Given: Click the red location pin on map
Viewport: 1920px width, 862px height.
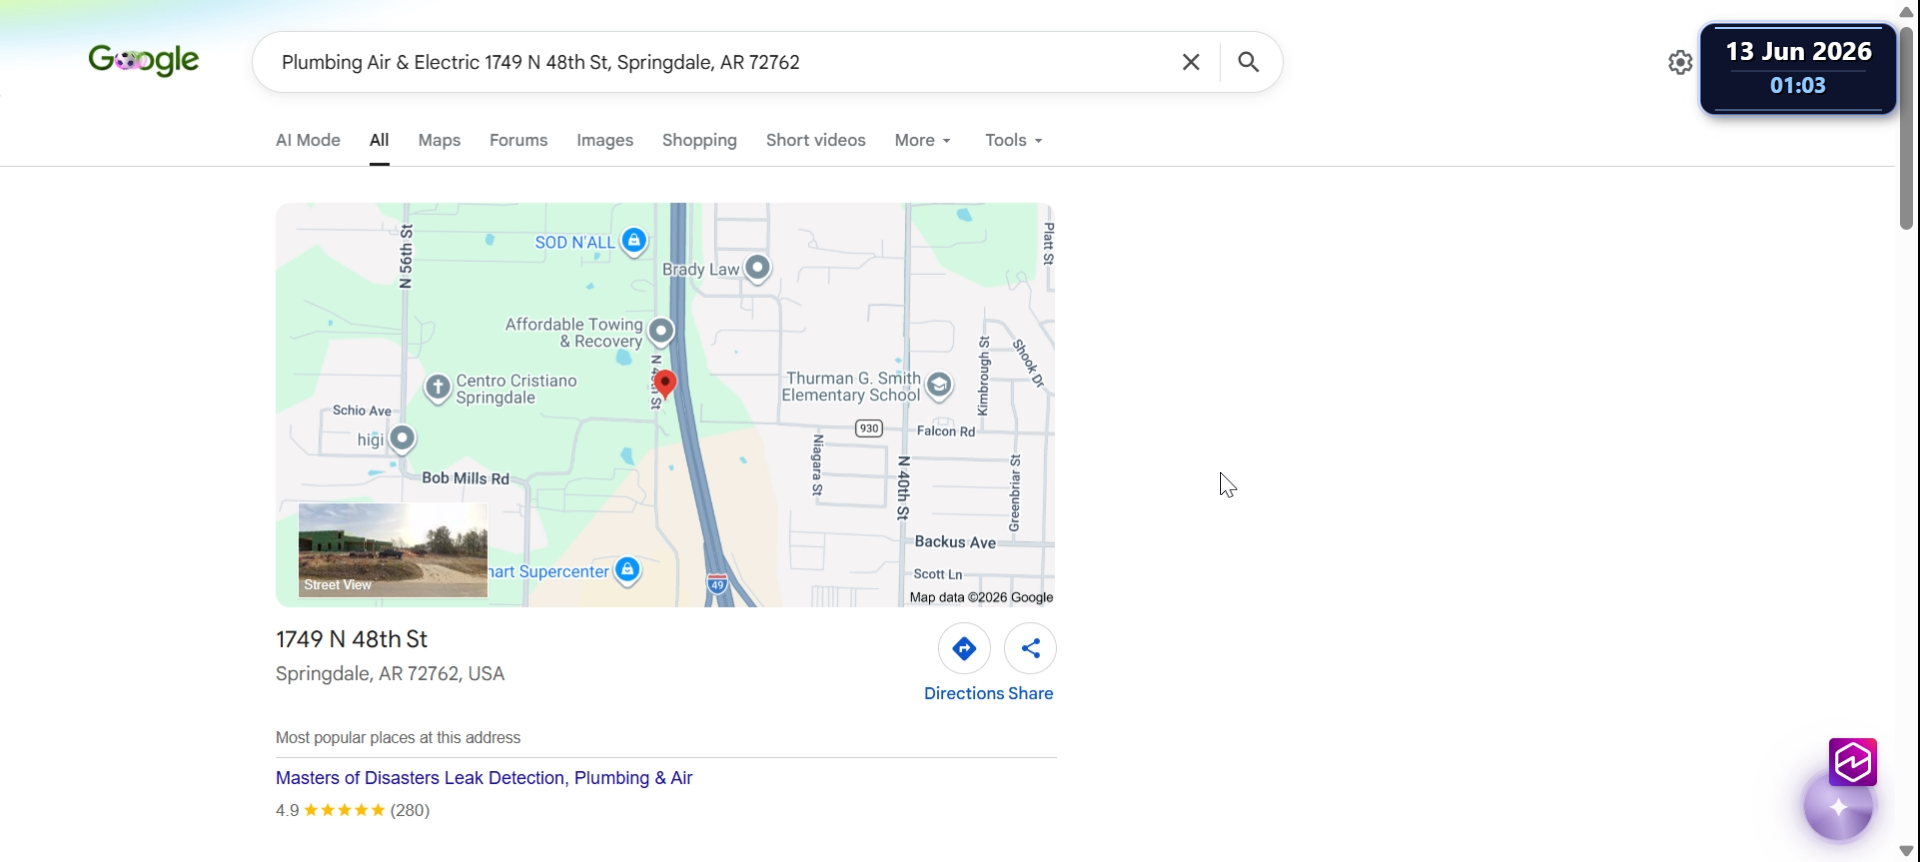Looking at the screenshot, I should [665, 384].
